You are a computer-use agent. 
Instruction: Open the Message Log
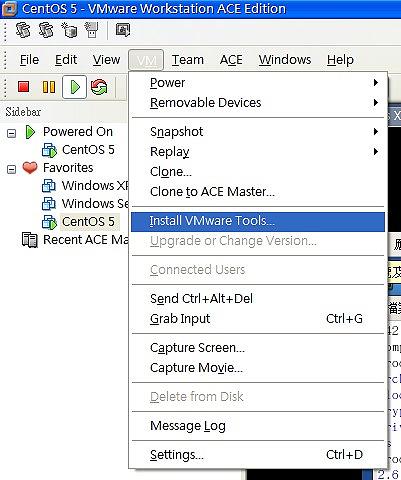[x=258, y=426]
